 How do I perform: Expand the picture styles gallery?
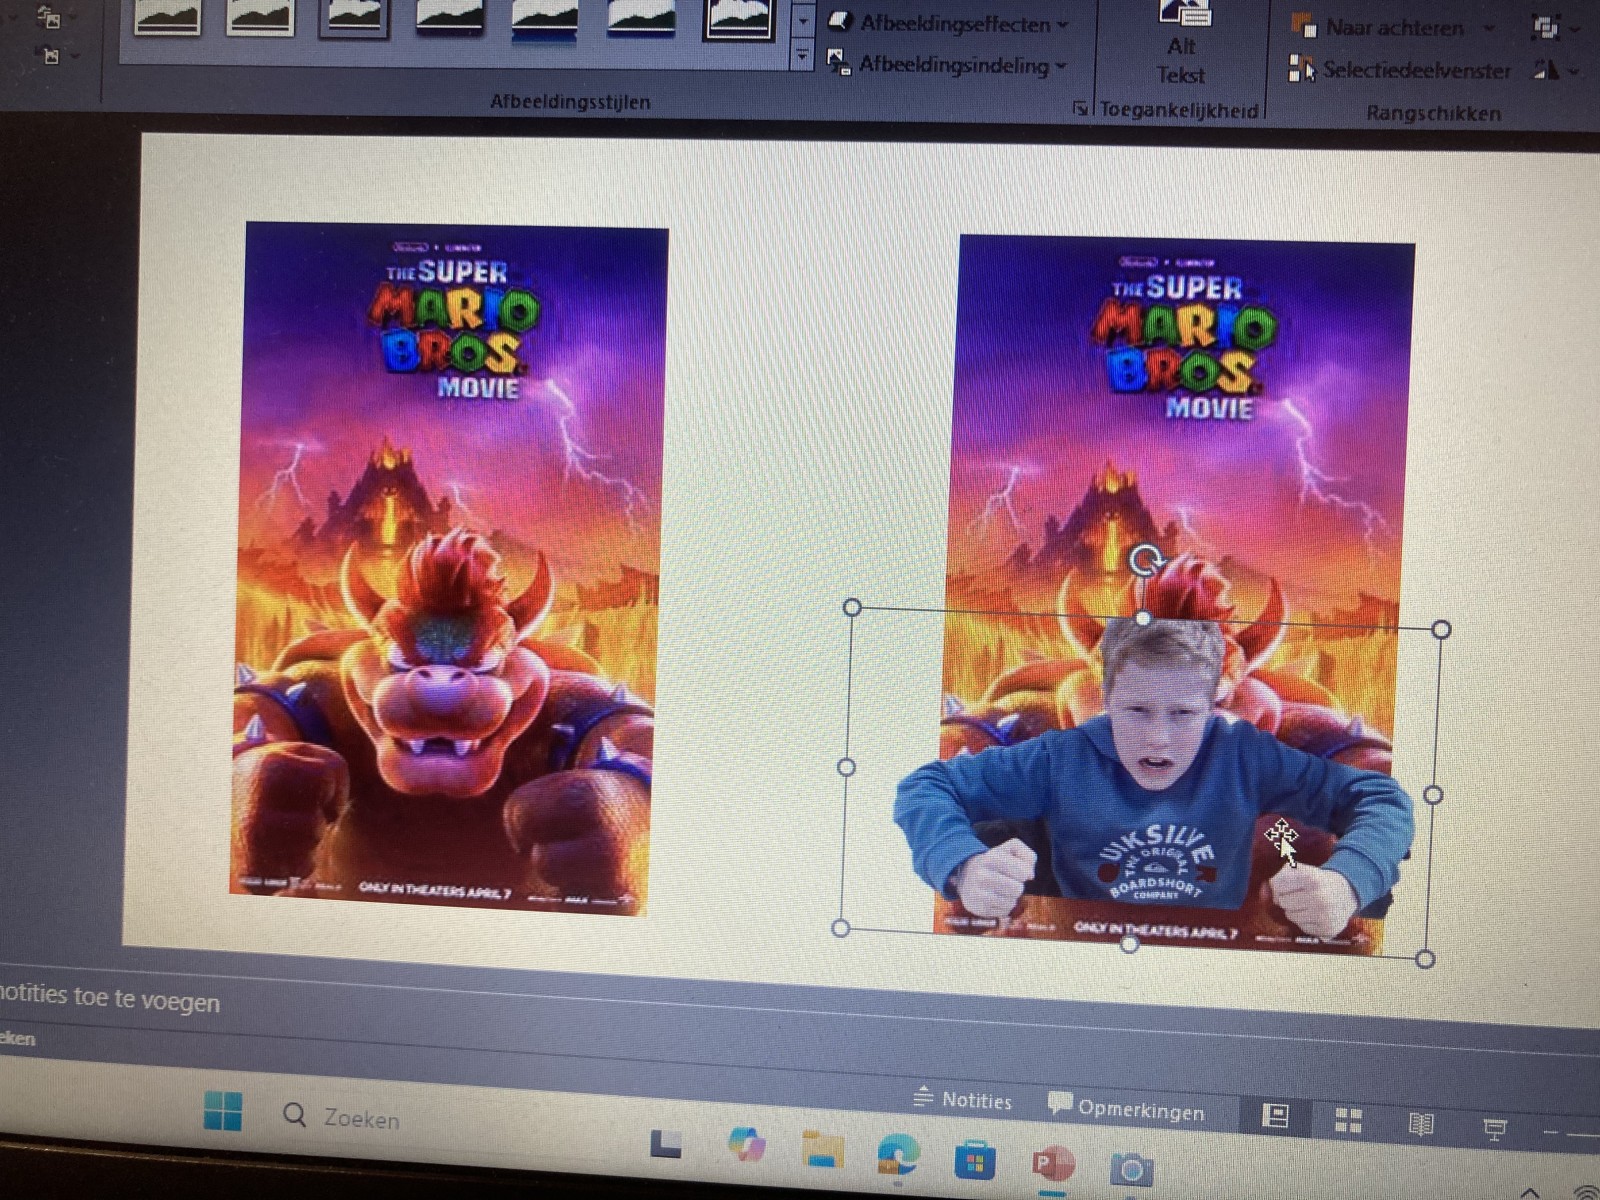coord(802,59)
